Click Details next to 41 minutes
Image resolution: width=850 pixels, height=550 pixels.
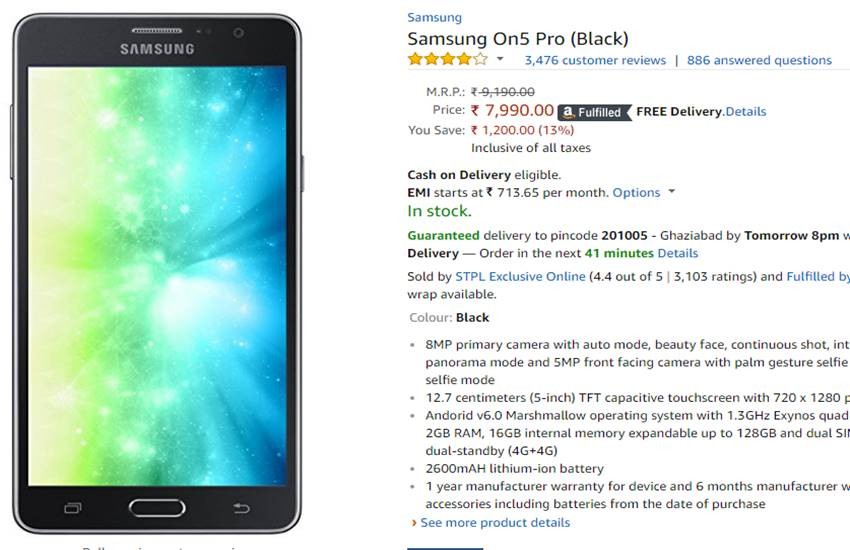tap(678, 253)
